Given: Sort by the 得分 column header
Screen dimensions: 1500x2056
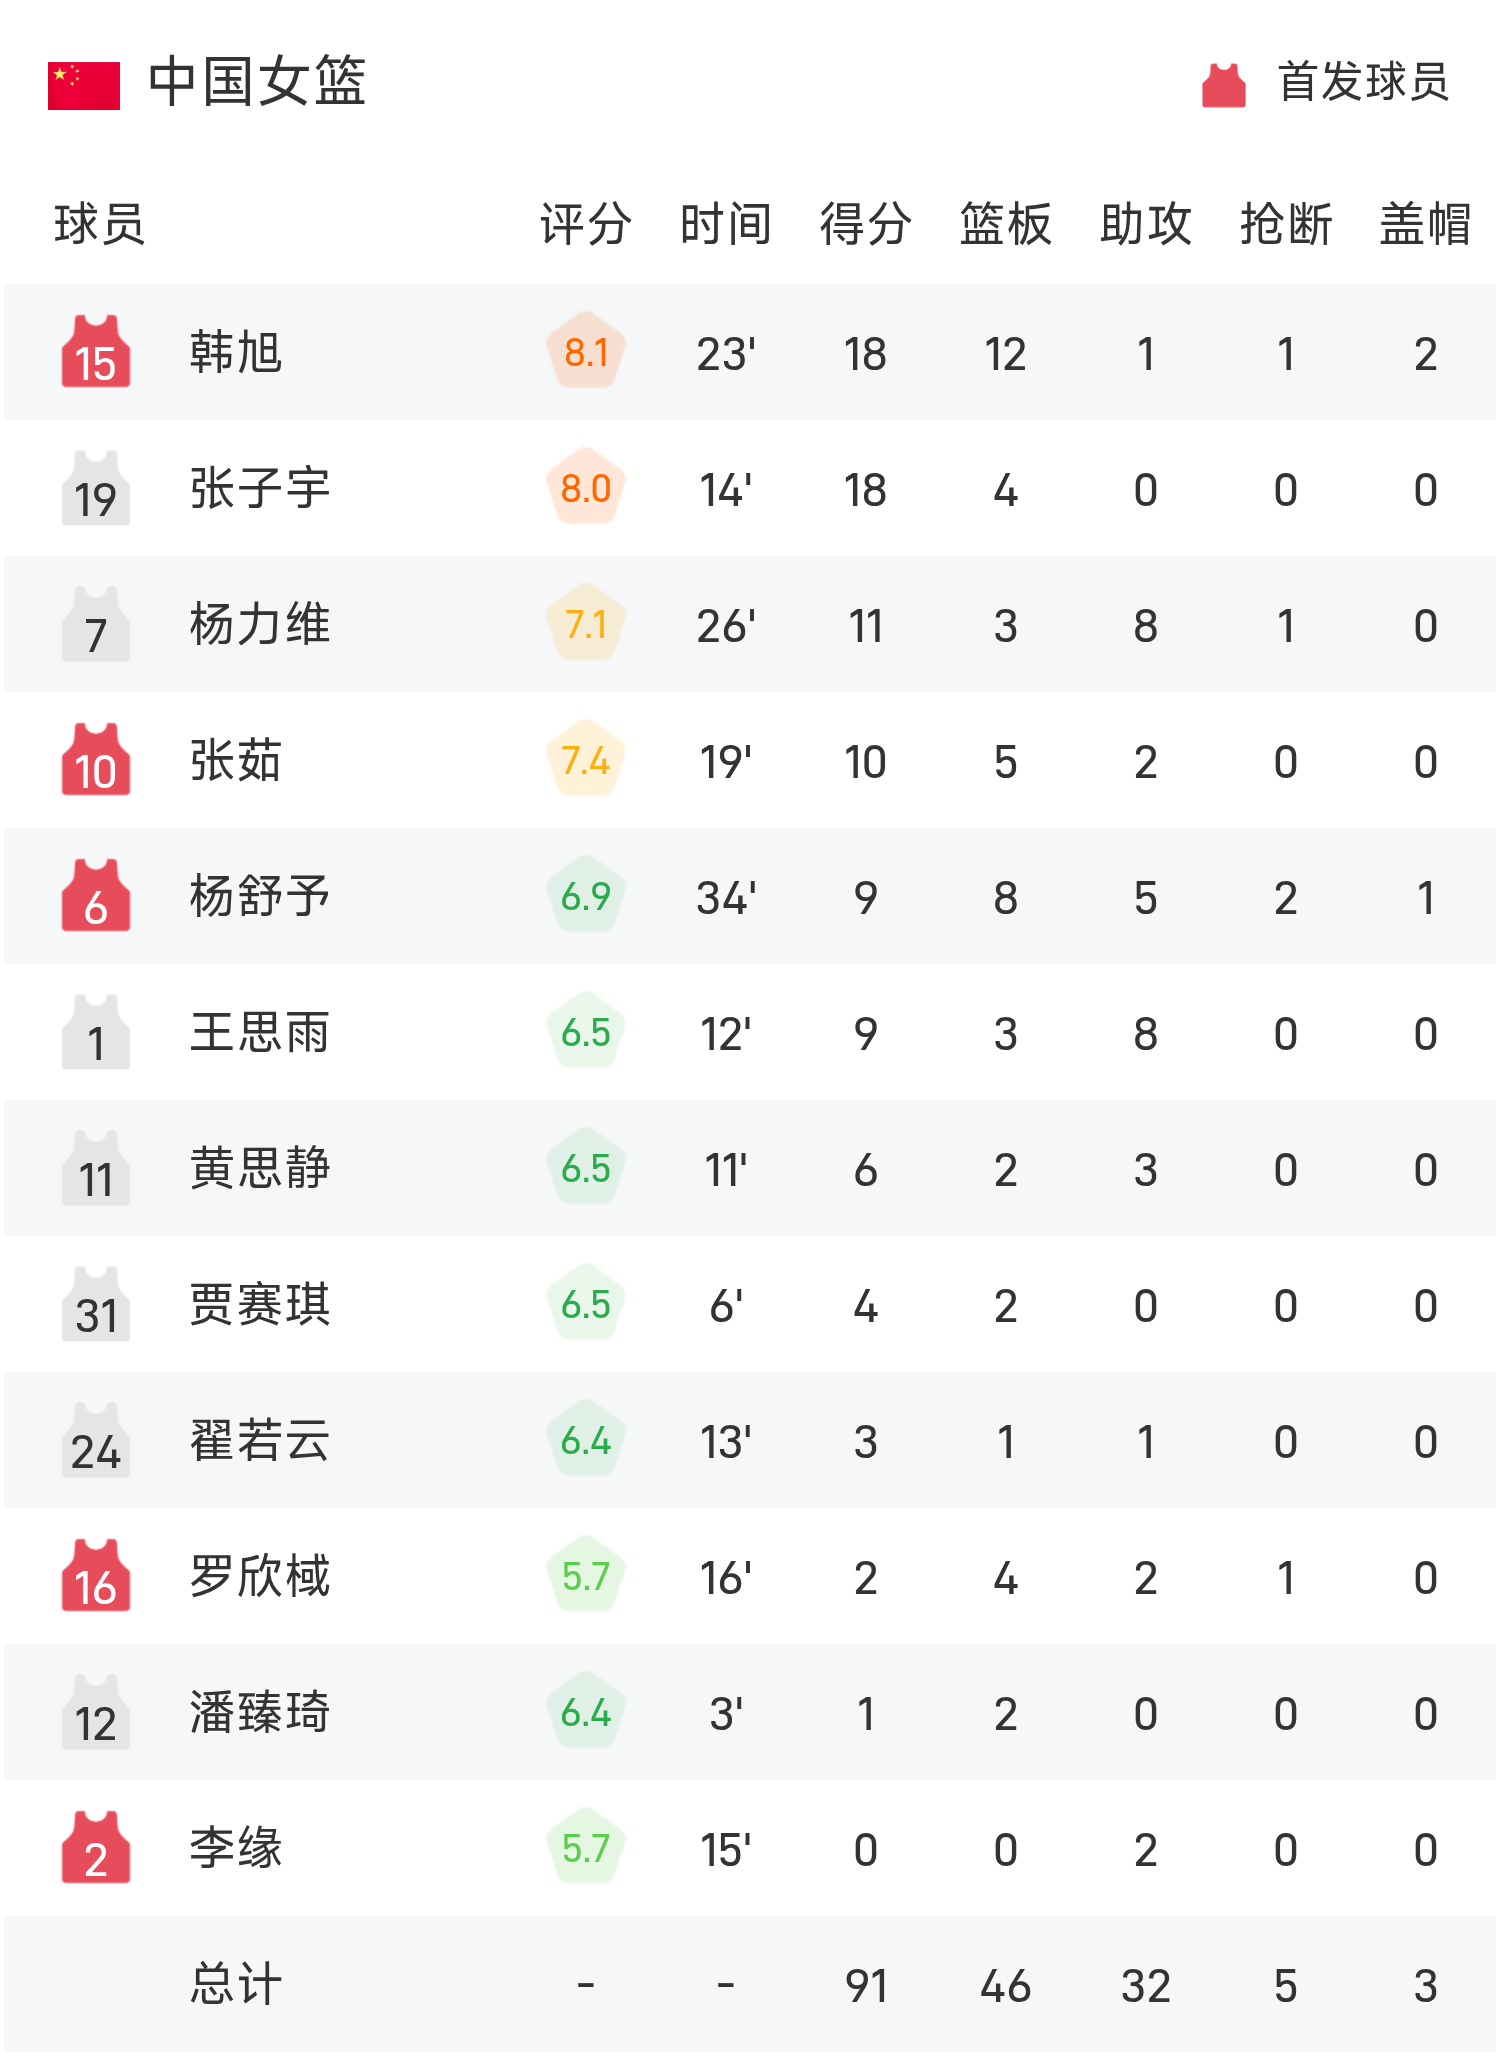Looking at the screenshot, I should tap(866, 224).
